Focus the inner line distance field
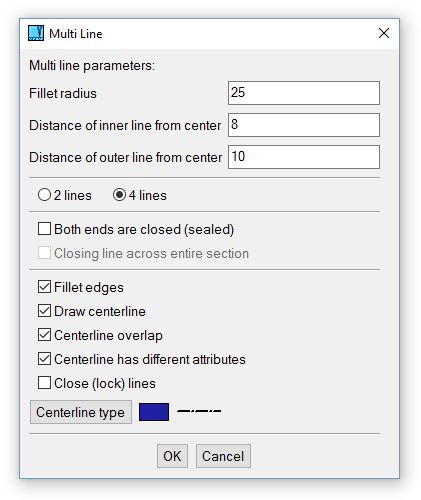The width and height of the screenshot is (421, 500). 304,125
